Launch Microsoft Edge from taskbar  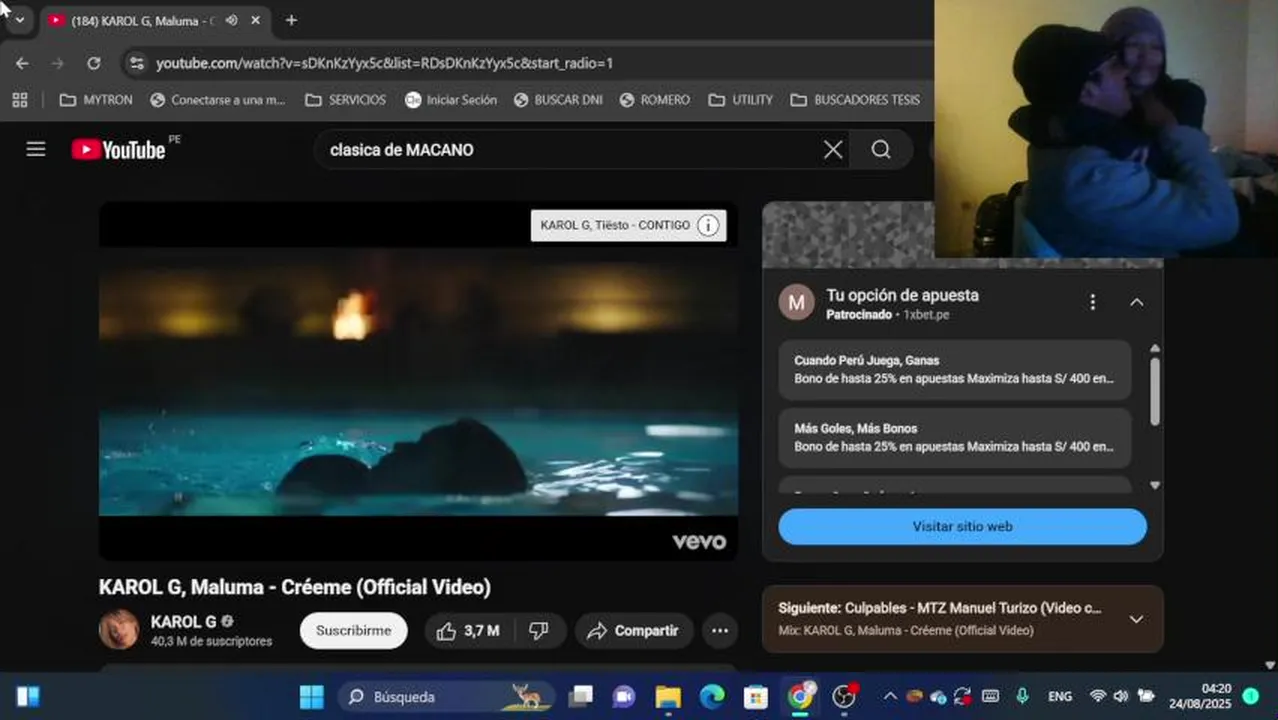[712, 696]
